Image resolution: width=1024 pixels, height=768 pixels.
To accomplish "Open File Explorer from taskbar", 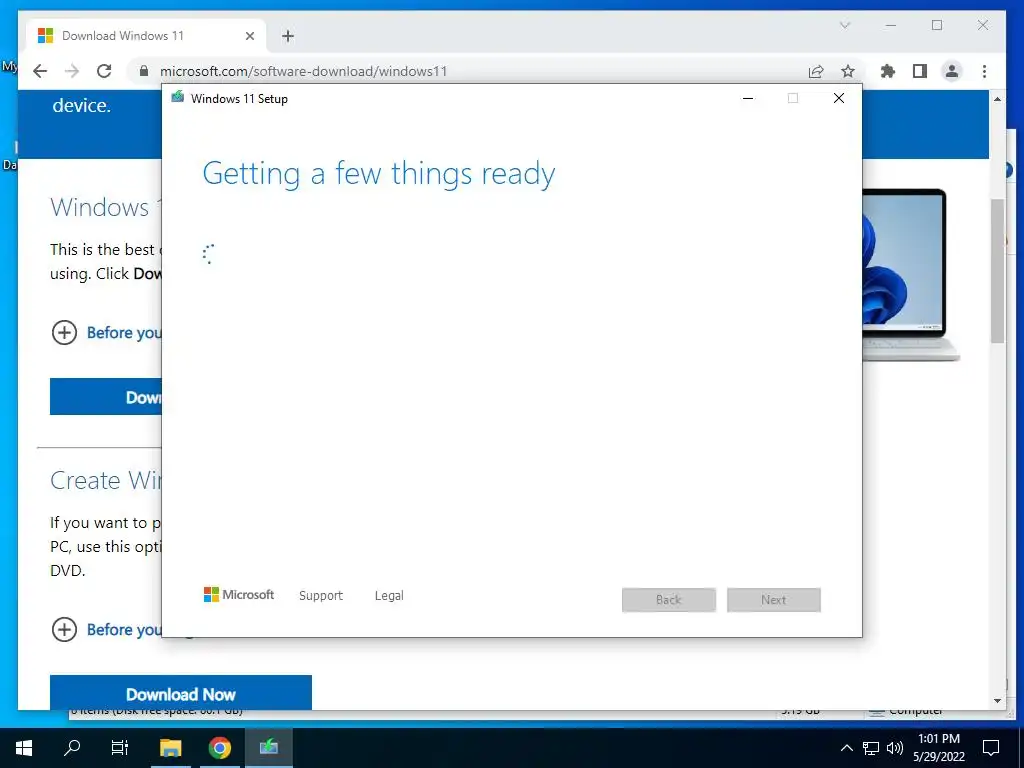I will [170, 748].
